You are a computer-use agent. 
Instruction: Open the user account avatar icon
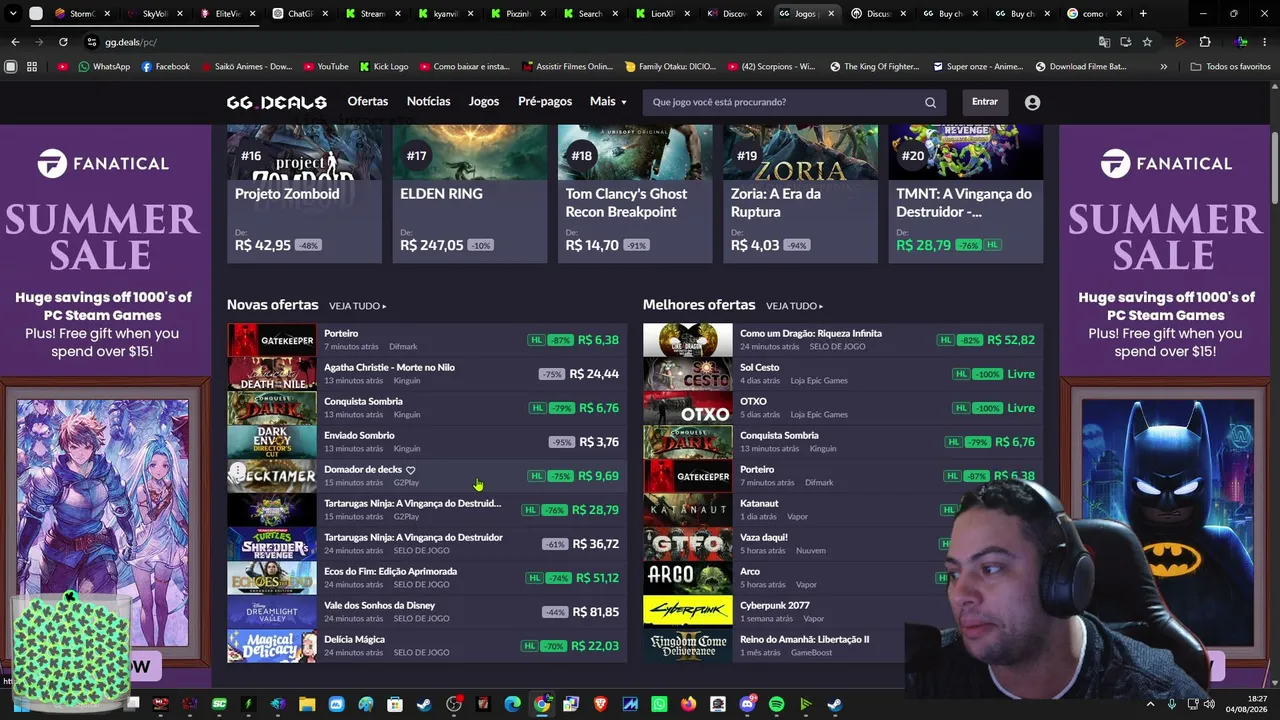point(1032,102)
